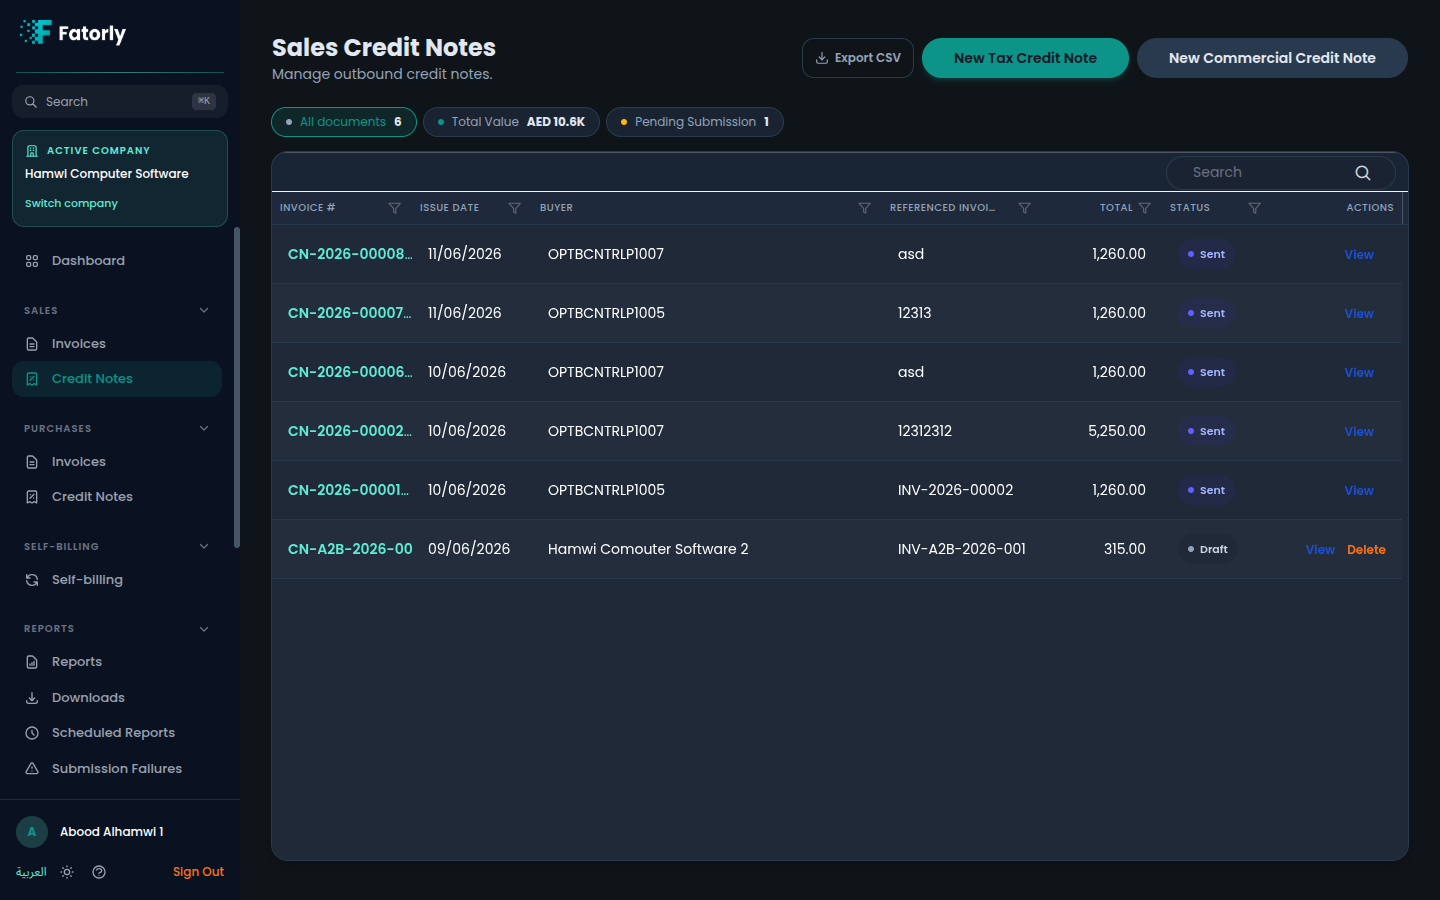Click the Reports document icon
Image resolution: width=1440 pixels, height=900 pixels.
coord(32,662)
